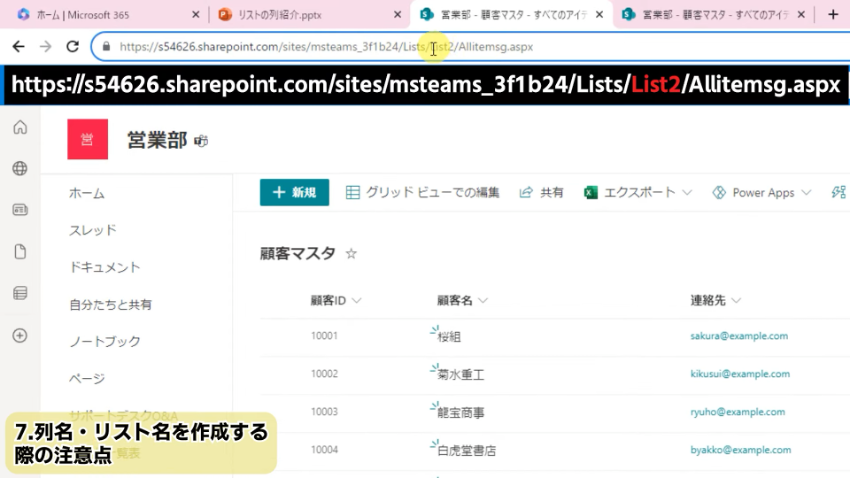Click the SharePoint home icon in the app bar
Screen dimensions: 850x478
click(x=20, y=127)
